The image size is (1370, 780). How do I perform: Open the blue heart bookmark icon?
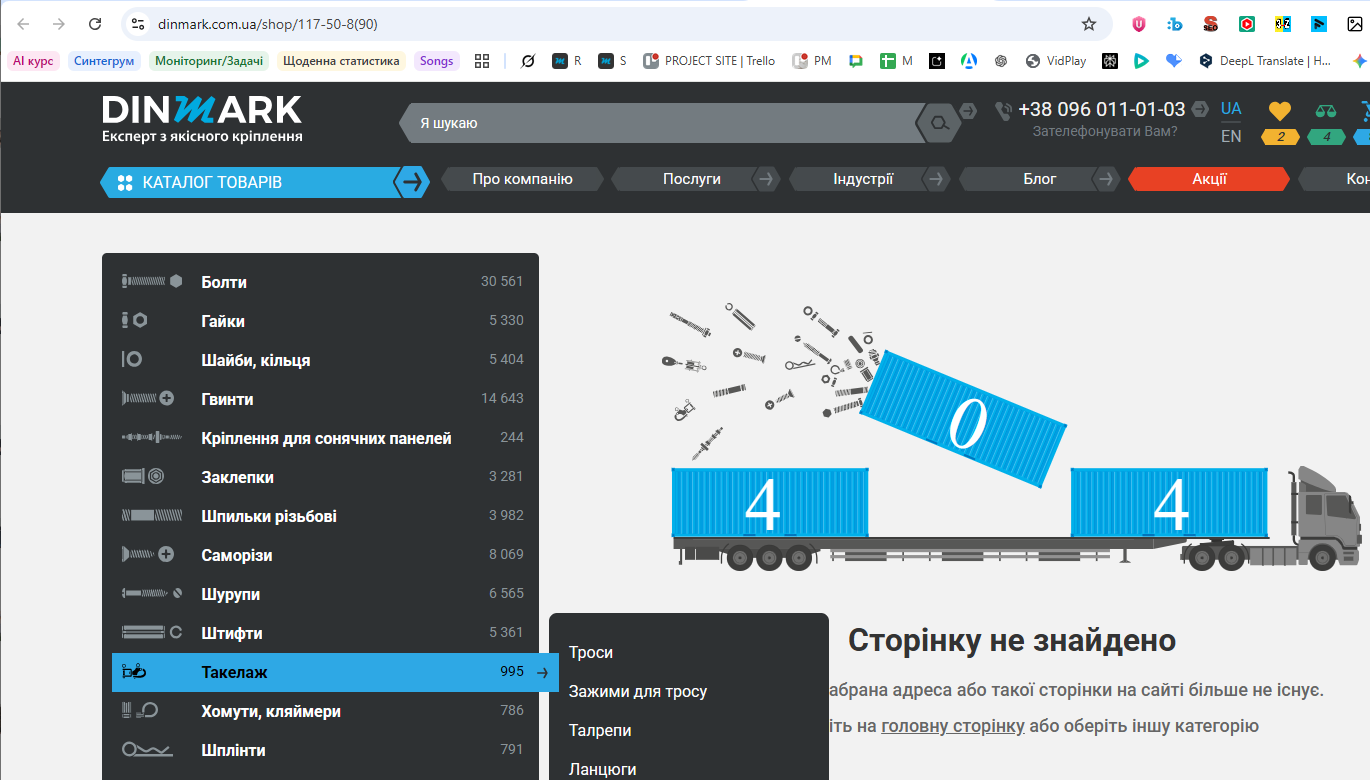click(1174, 61)
